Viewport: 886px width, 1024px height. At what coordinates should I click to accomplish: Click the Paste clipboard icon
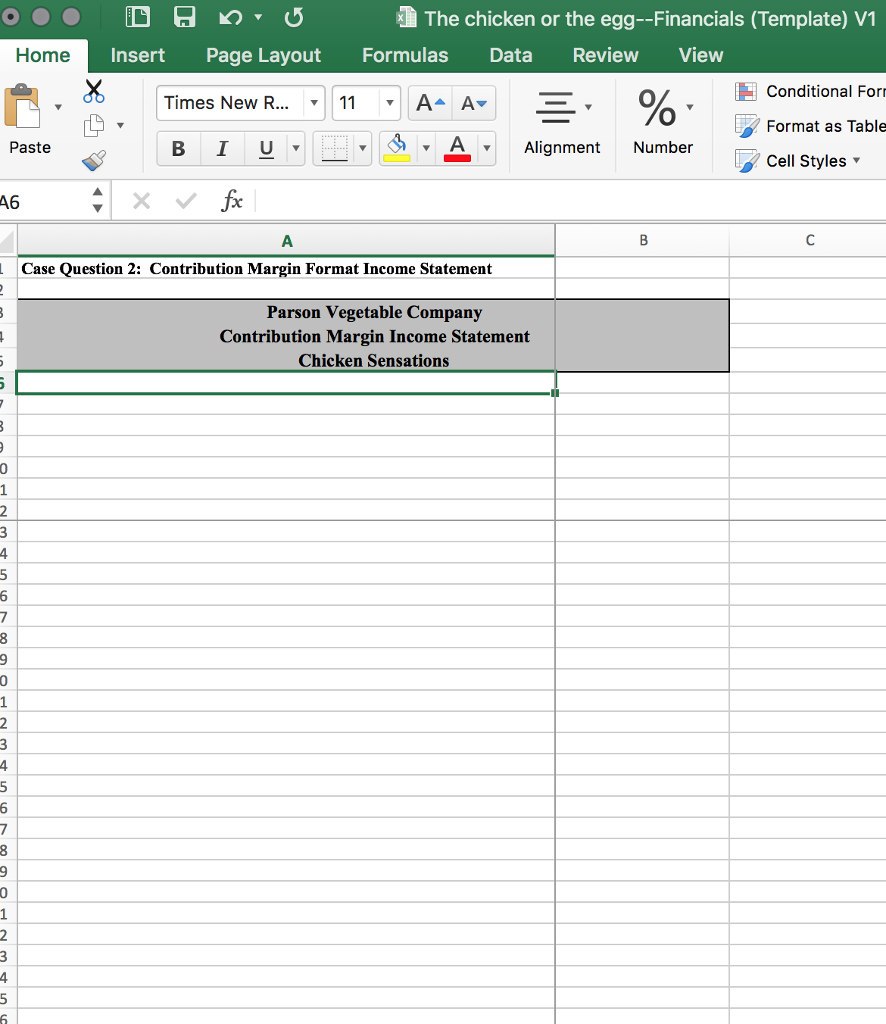22,106
